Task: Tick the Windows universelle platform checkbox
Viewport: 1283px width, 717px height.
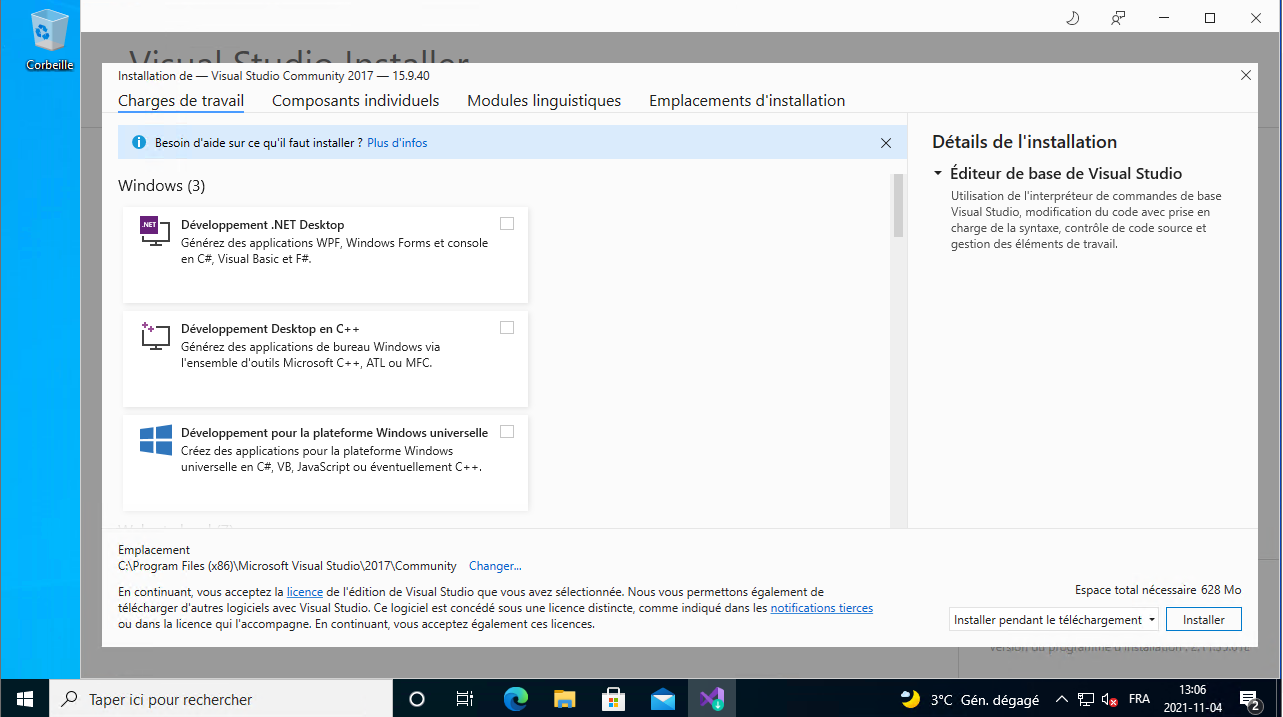Action: tap(507, 431)
